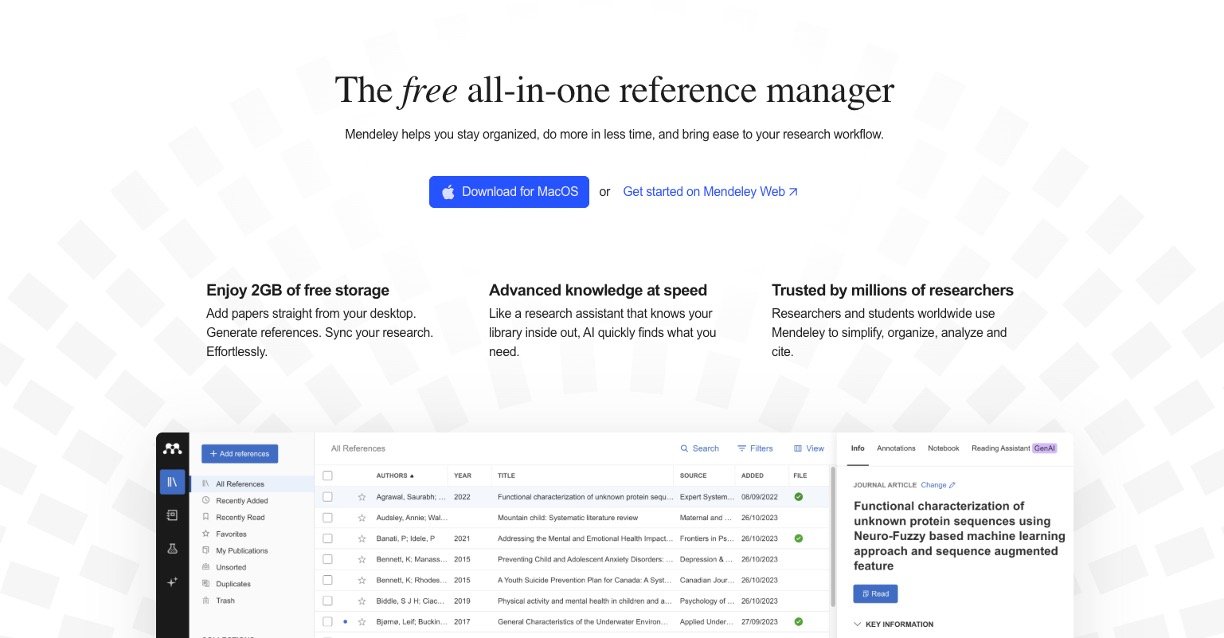
Task: Sort by the Year column header
Action: (x=463, y=476)
